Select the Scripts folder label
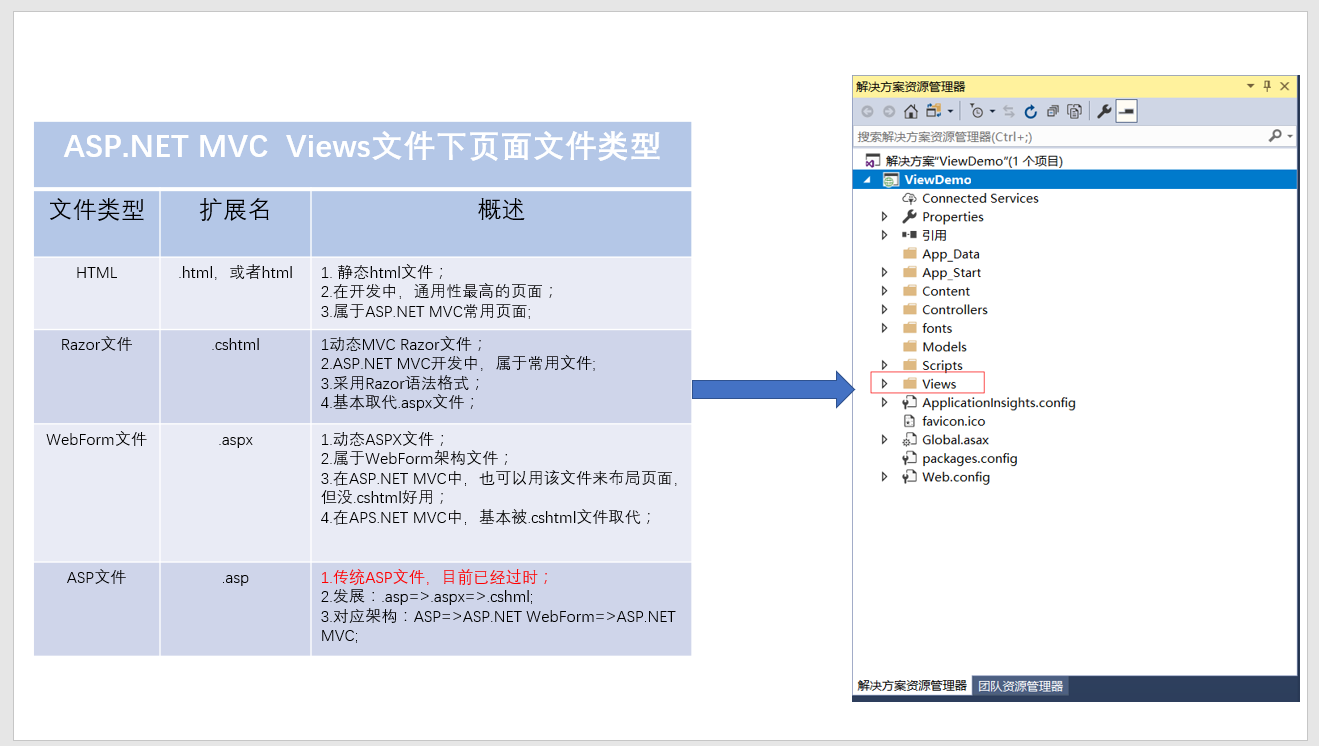1319x746 pixels. tap(942, 365)
